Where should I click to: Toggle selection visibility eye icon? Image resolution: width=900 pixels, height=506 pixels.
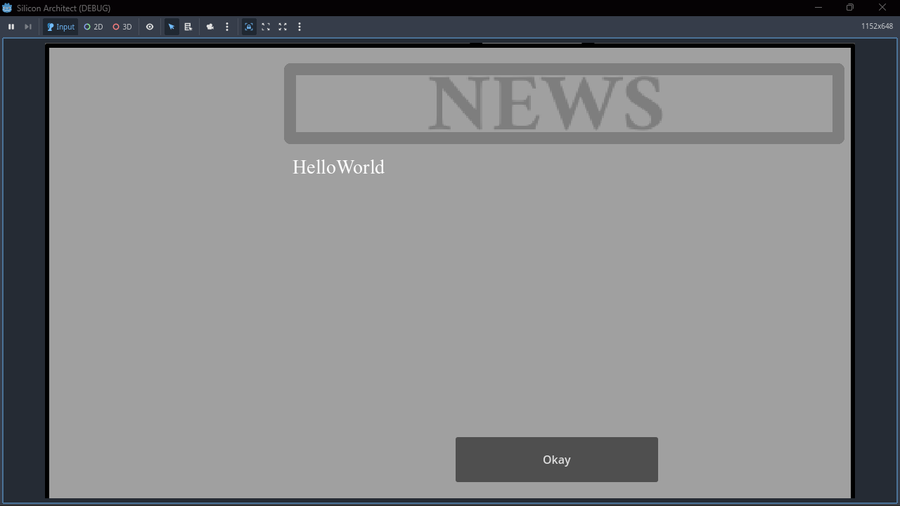[150, 27]
